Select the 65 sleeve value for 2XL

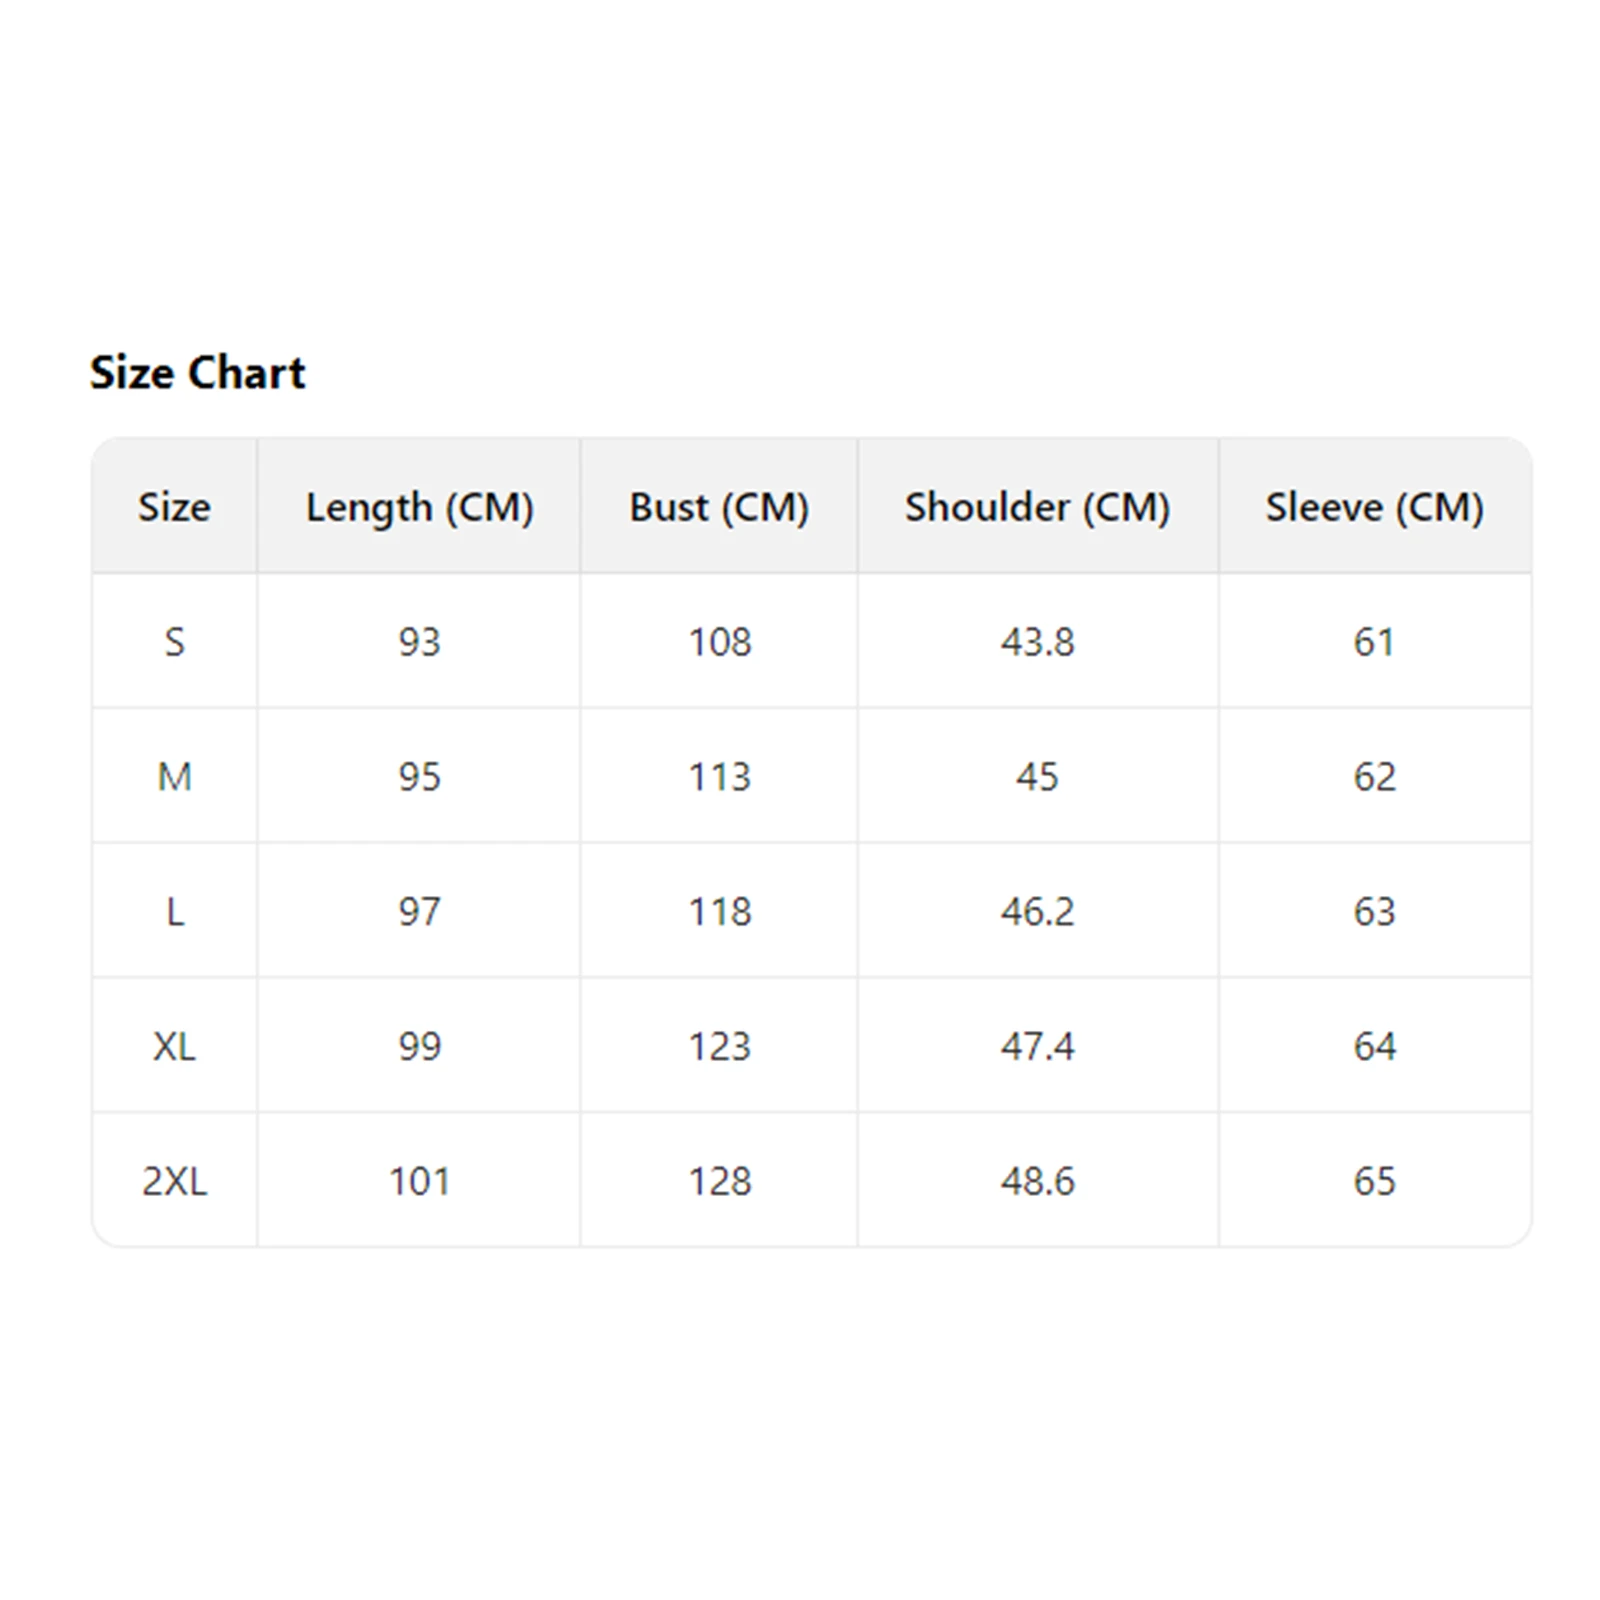[1374, 1182]
